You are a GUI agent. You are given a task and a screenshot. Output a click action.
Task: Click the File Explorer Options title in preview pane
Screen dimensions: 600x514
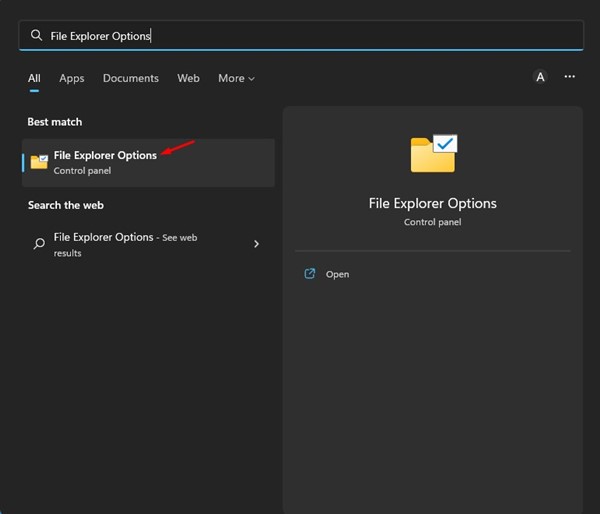coord(432,203)
